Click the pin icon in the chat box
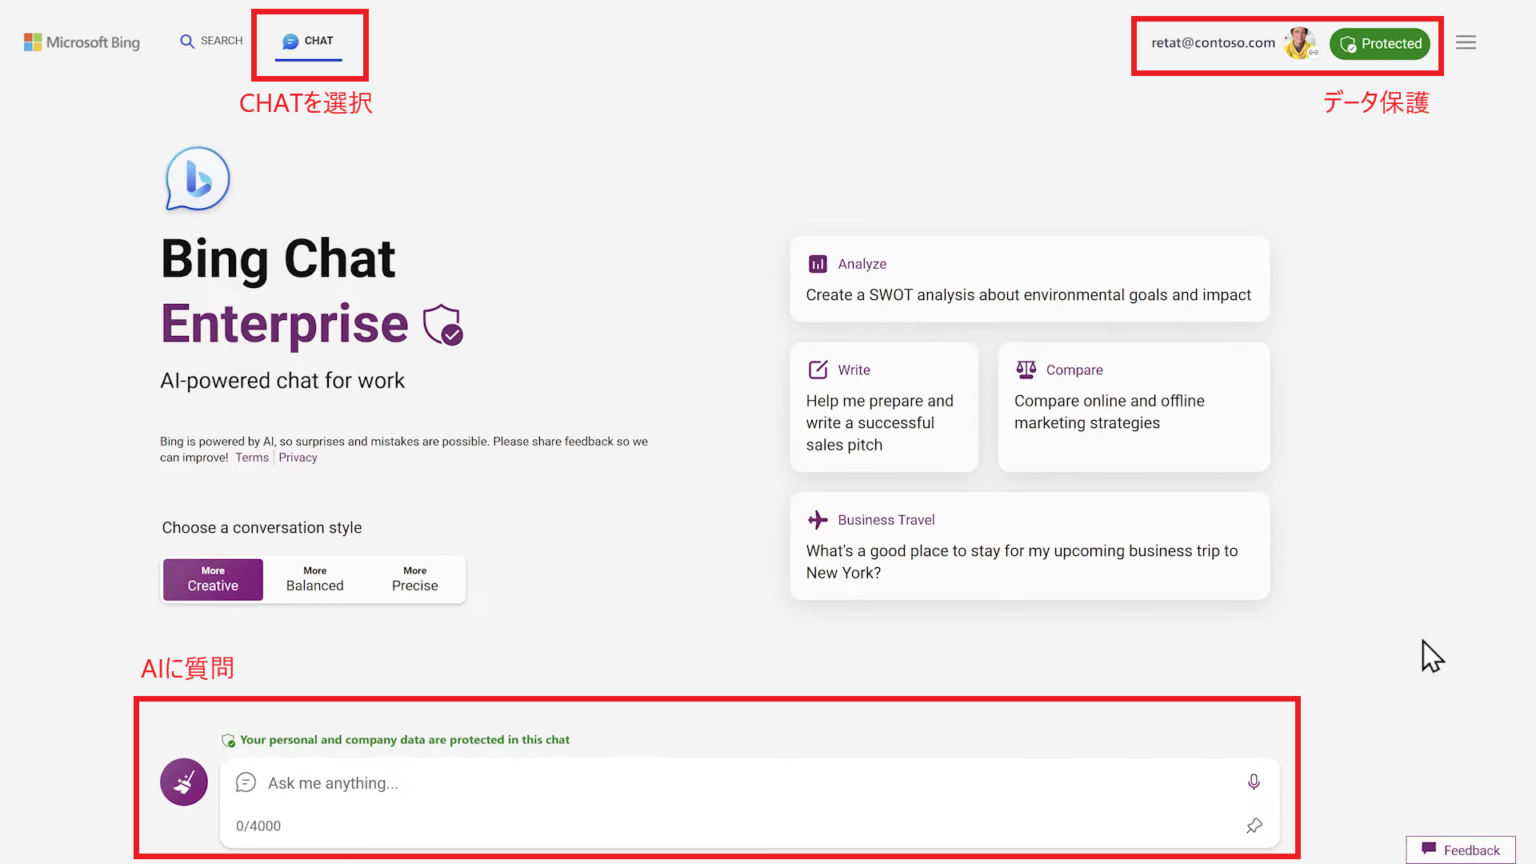This screenshot has height=864, width=1536. 1254,826
